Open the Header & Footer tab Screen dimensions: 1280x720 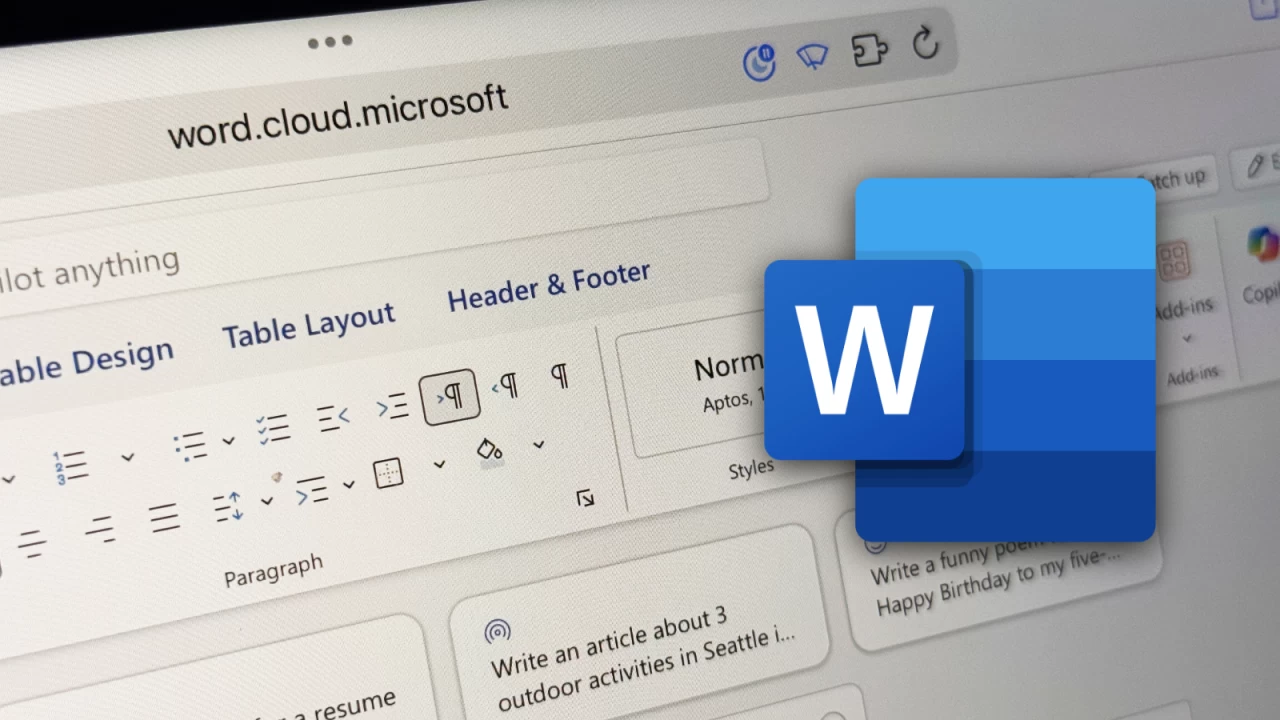click(x=549, y=287)
